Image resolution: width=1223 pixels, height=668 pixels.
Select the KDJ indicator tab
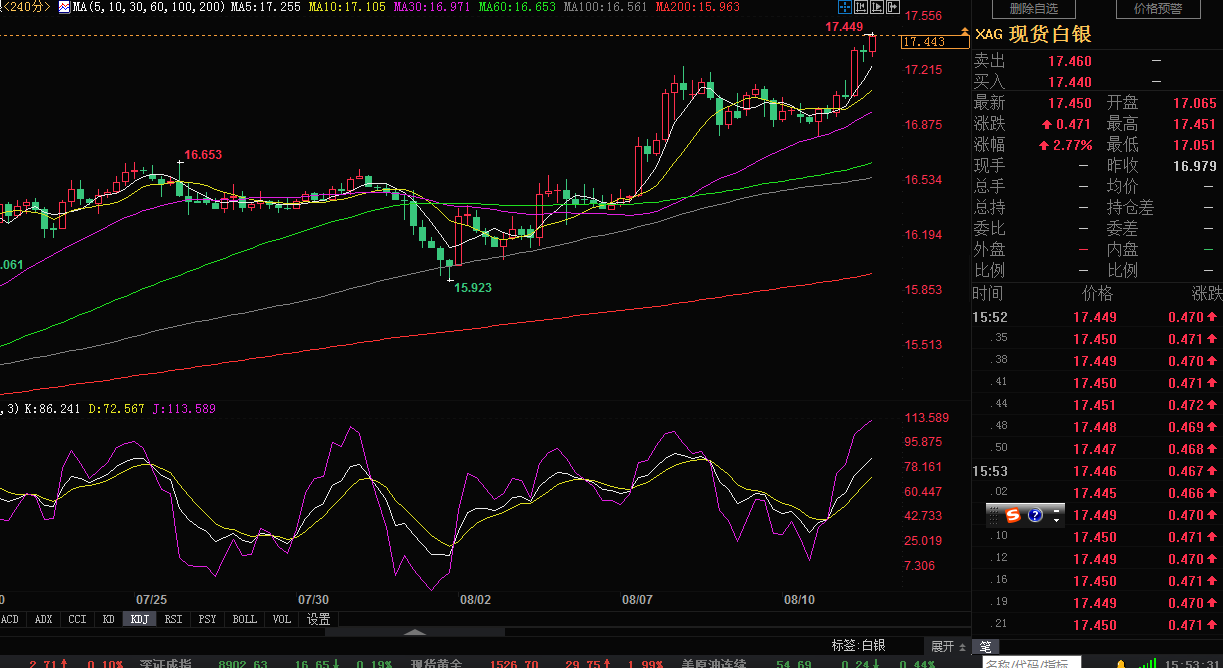[x=139, y=619]
